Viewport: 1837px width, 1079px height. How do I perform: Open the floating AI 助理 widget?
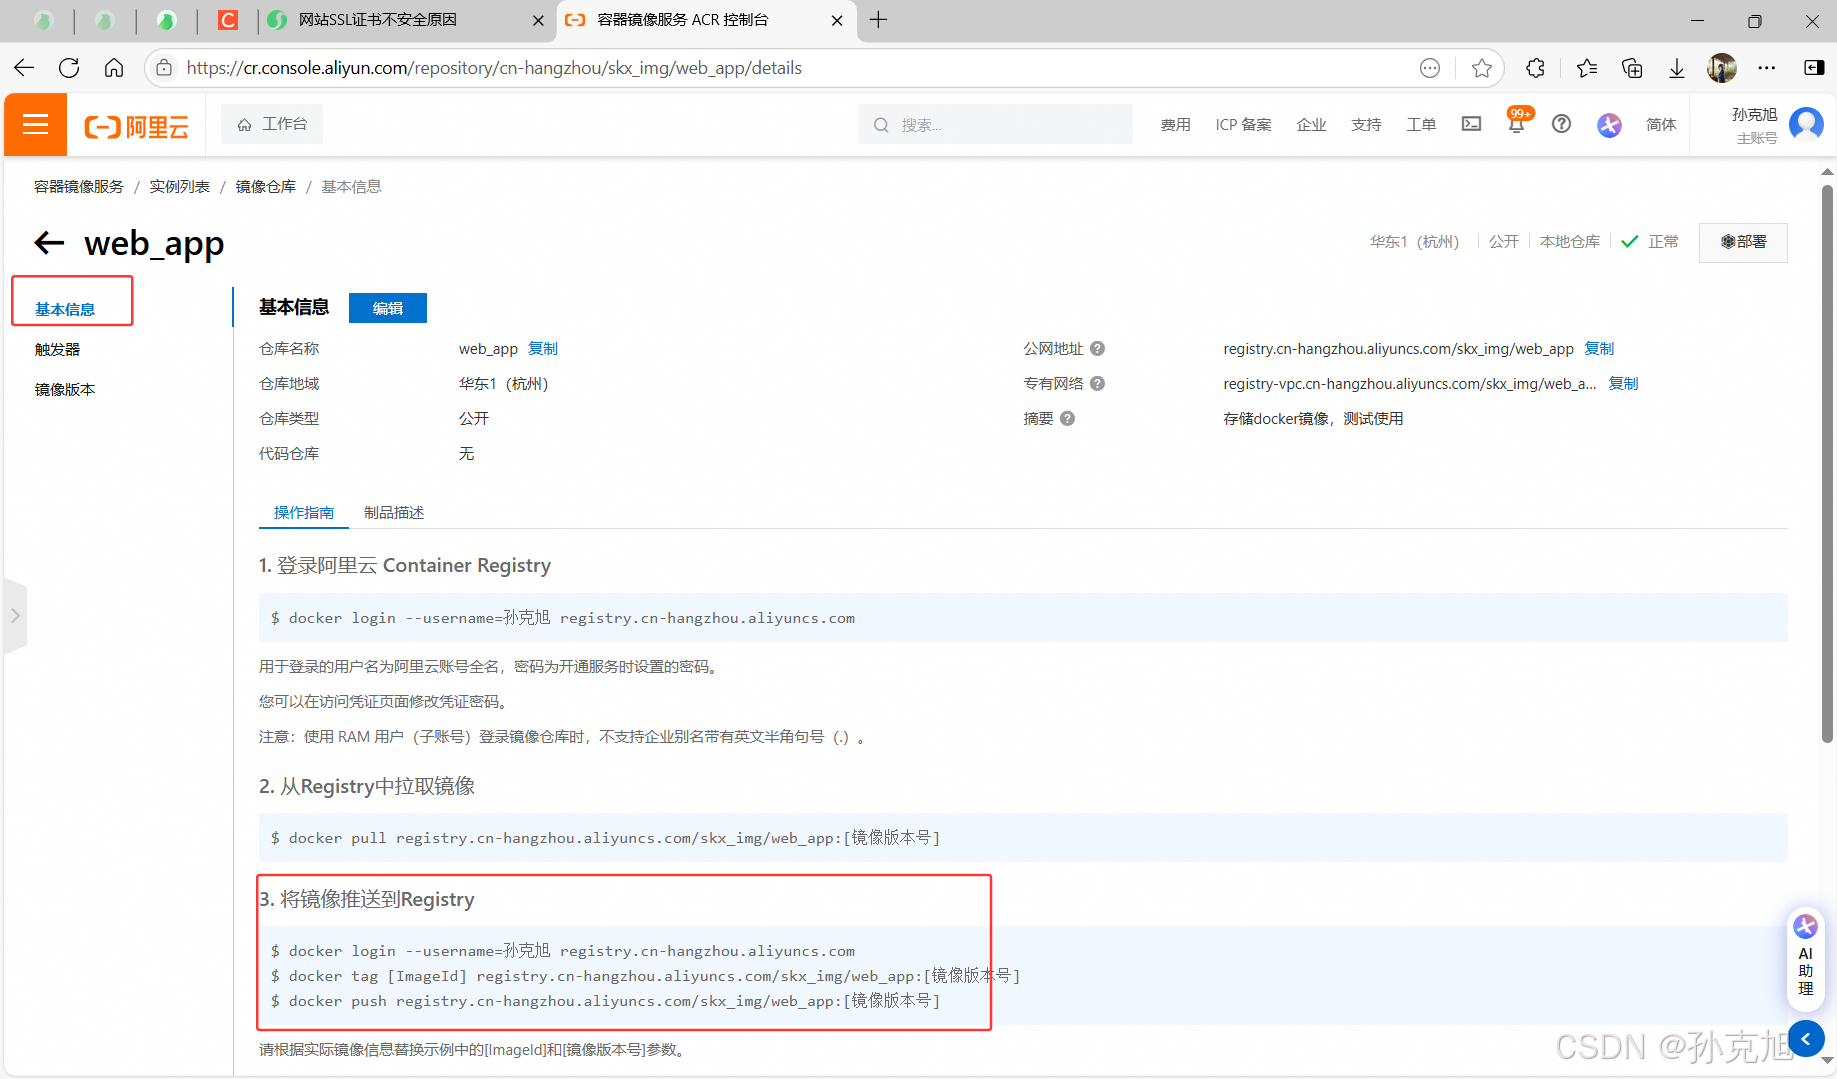click(x=1805, y=958)
